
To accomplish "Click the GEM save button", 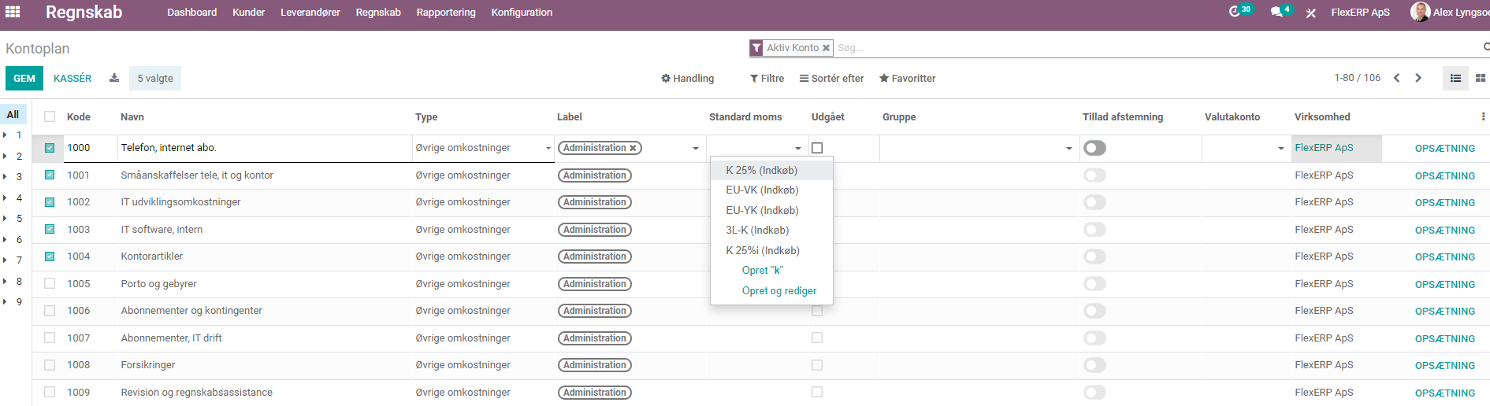I will click(24, 78).
